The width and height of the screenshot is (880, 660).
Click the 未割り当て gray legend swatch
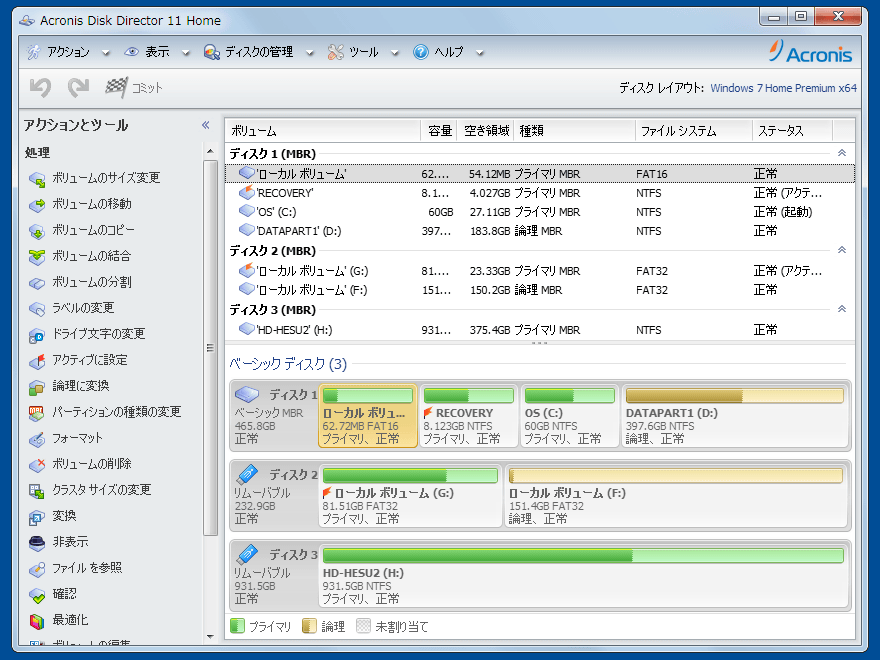click(364, 626)
